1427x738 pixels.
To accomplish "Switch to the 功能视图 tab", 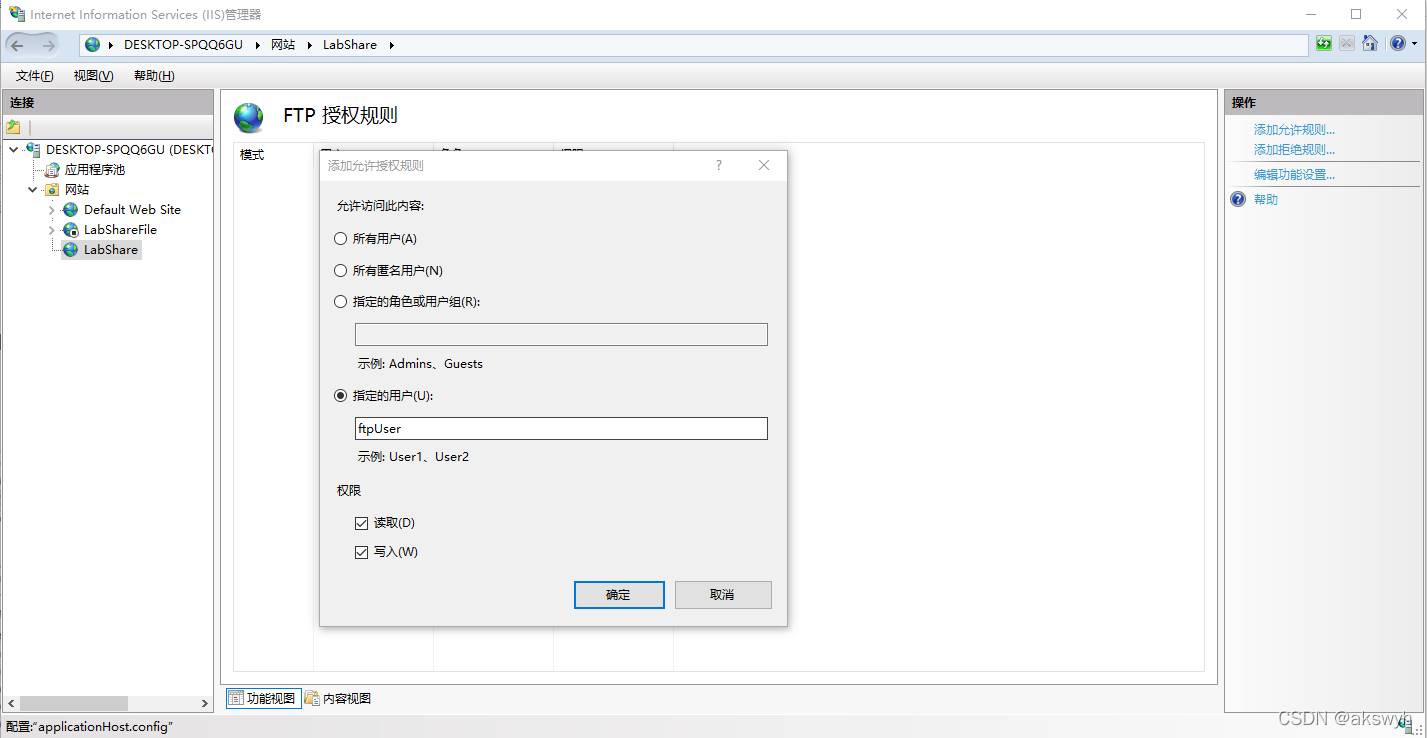I will tap(264, 698).
